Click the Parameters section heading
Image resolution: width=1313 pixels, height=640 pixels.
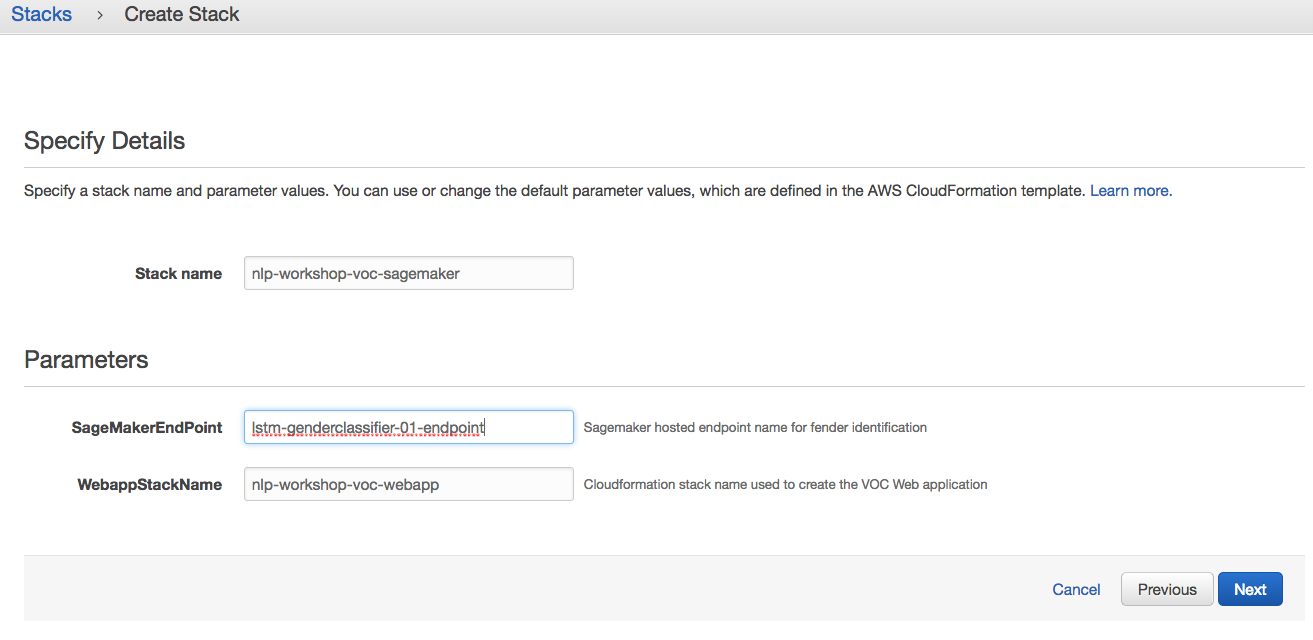[x=86, y=360]
